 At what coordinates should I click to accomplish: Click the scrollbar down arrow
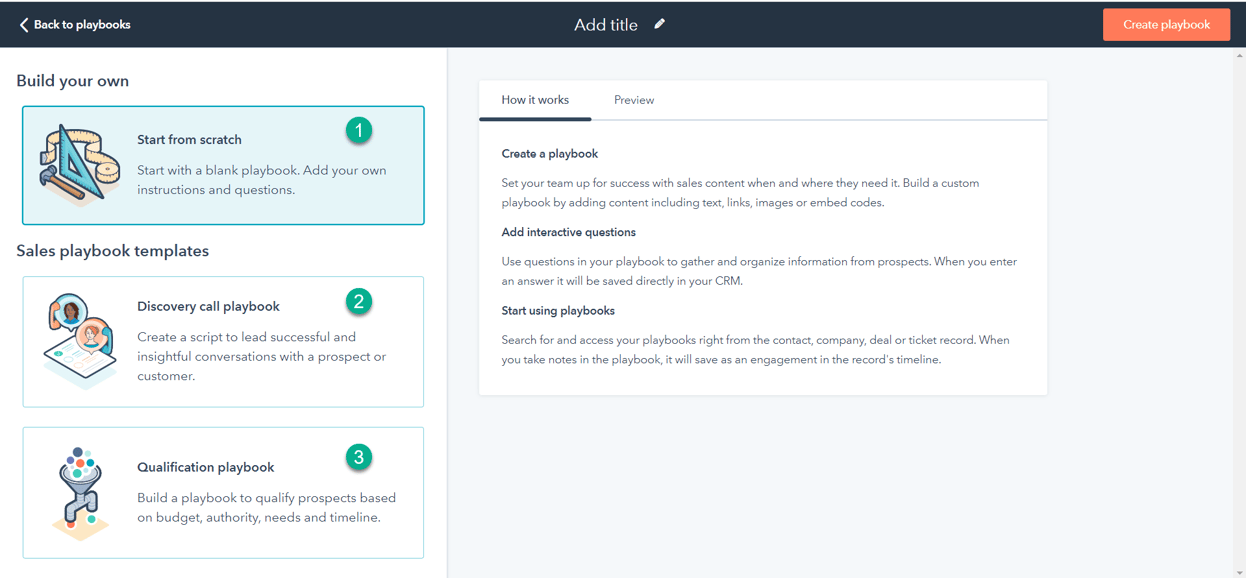click(x=1240, y=571)
